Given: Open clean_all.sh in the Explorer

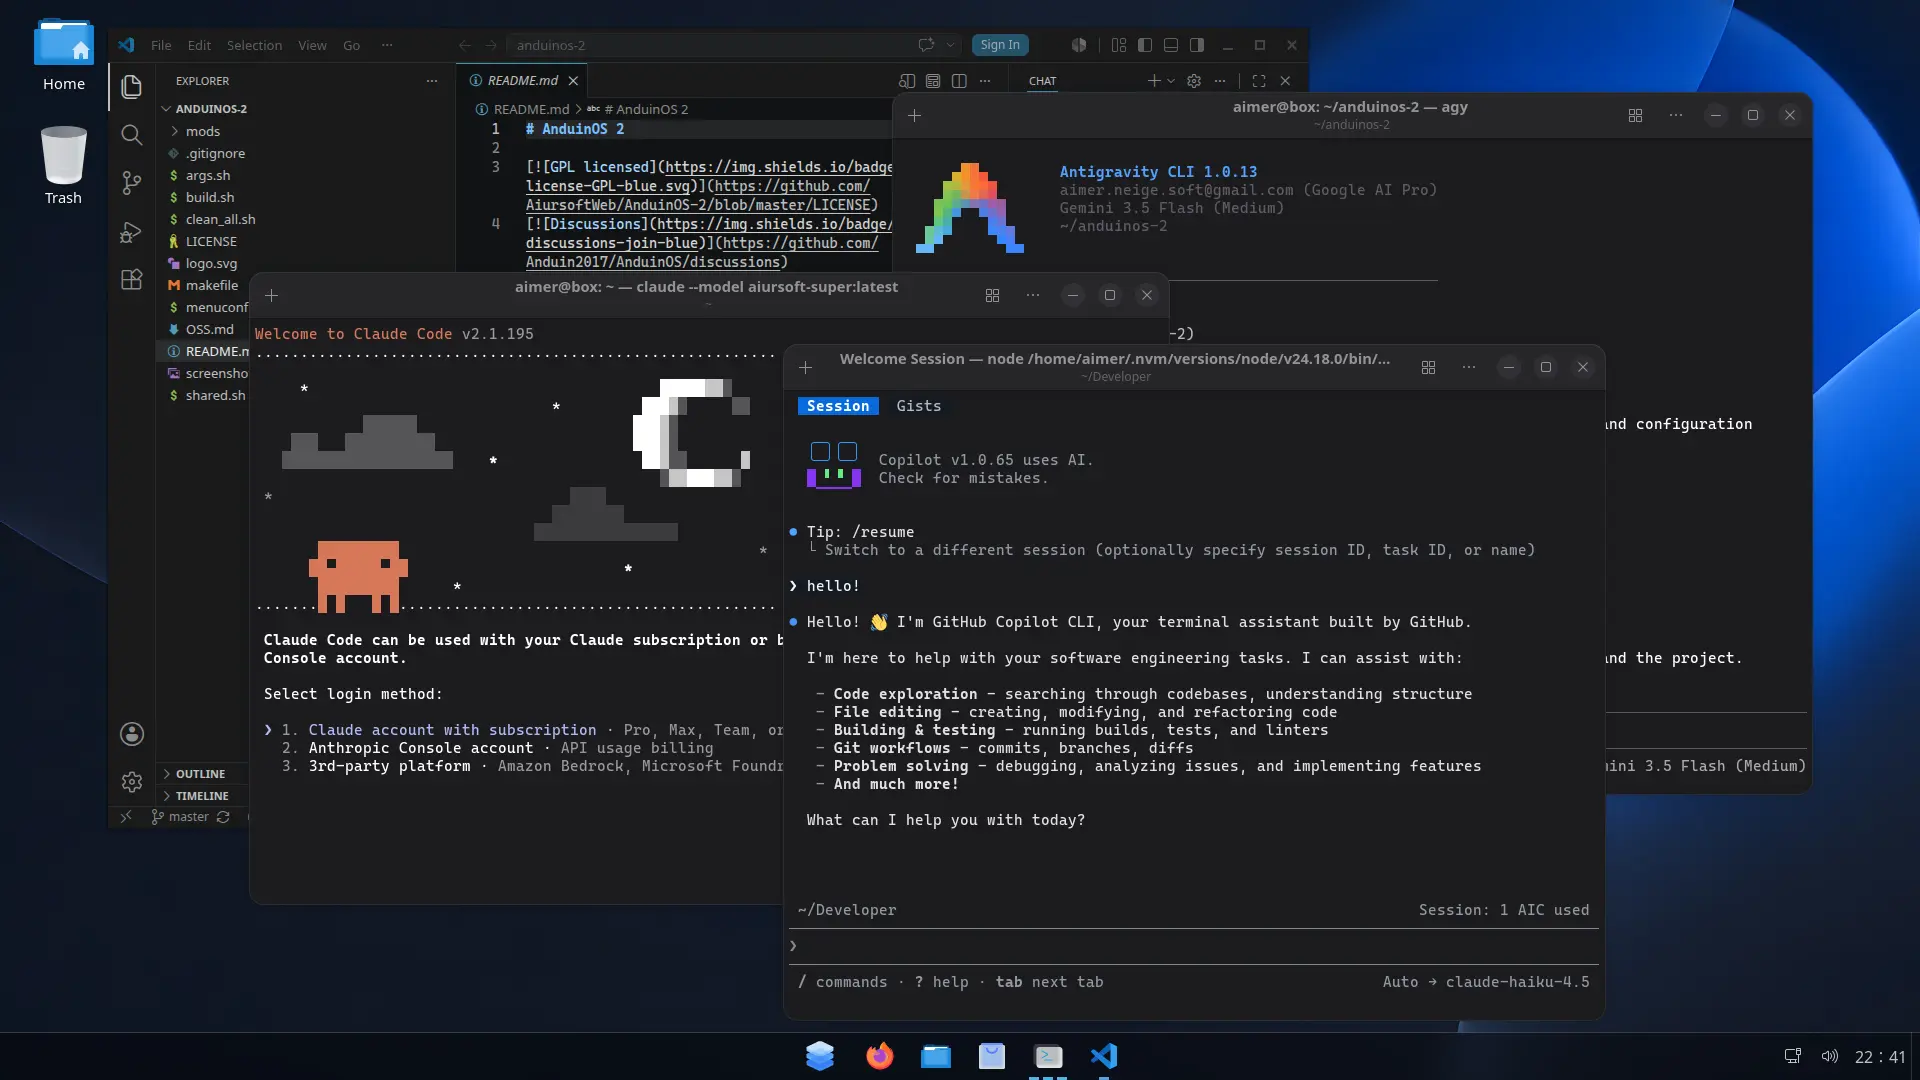Looking at the screenshot, I should tap(220, 219).
